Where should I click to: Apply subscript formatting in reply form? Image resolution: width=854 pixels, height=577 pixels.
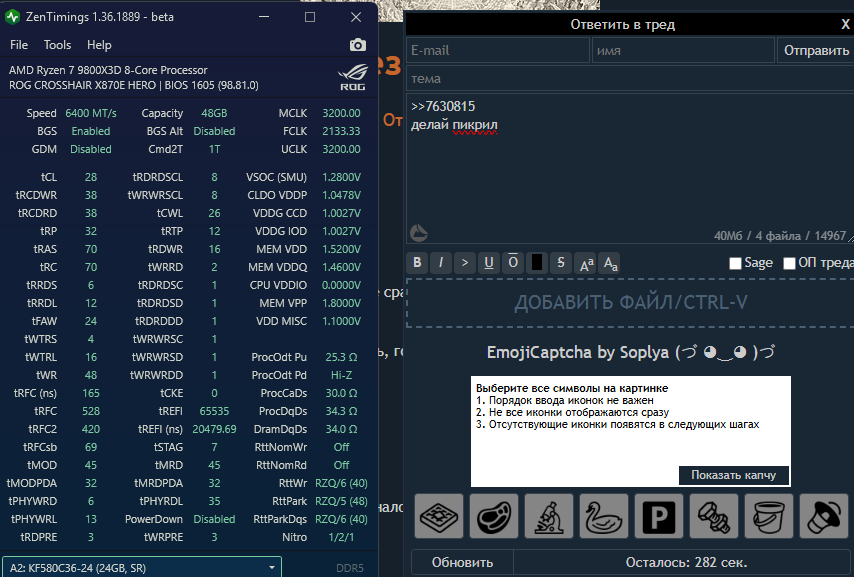click(x=609, y=263)
